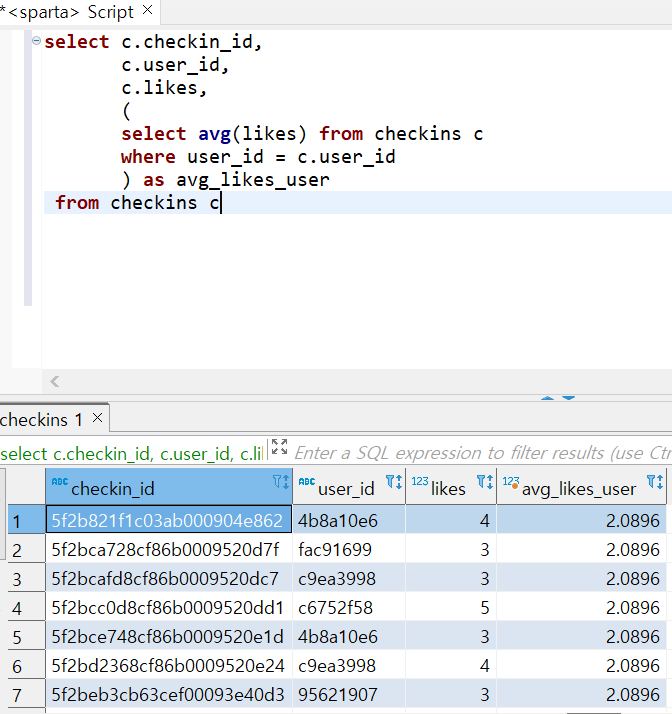This screenshot has width=672, height=714.
Task: Select user_id 4b8a10e6 in row 1
Action: click(x=349, y=520)
